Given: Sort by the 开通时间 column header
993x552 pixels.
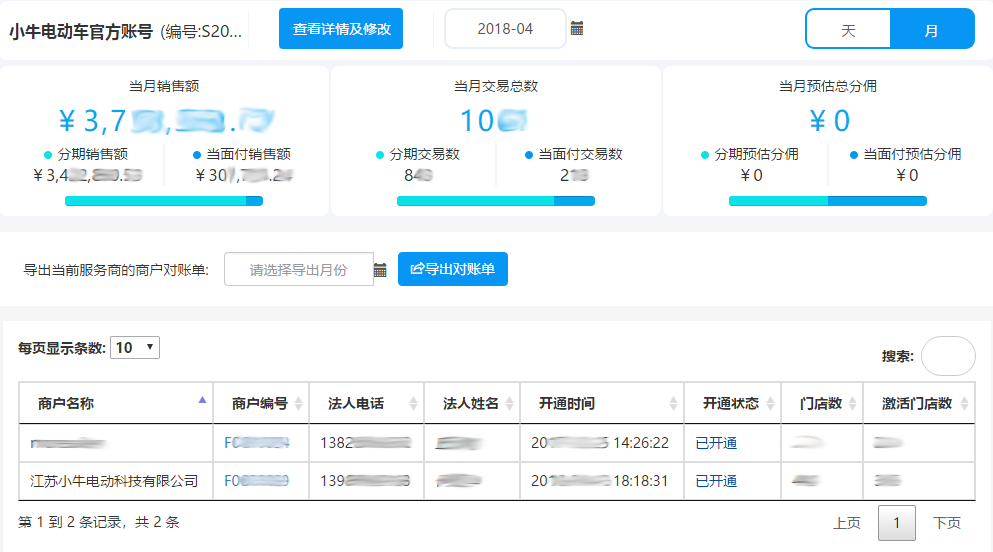Looking at the screenshot, I should [x=602, y=403].
